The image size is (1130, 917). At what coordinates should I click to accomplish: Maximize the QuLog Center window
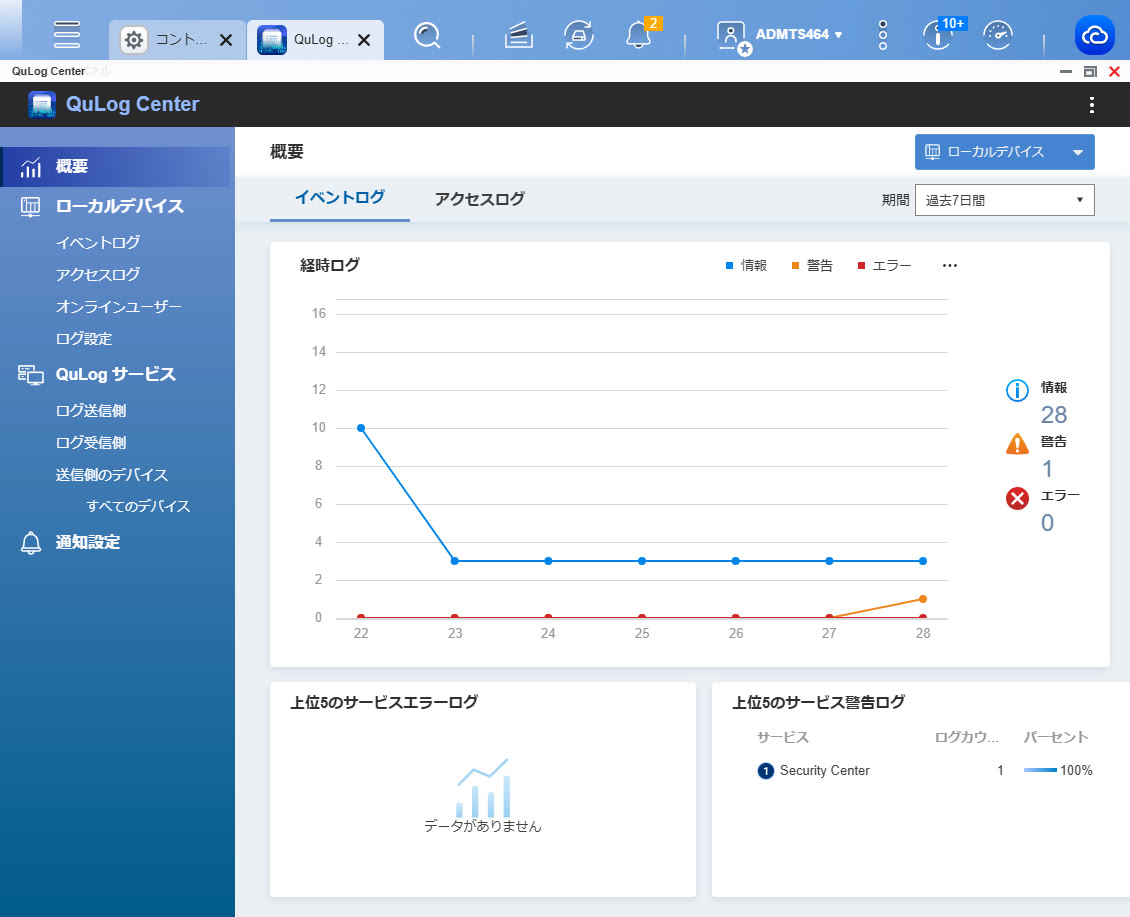1090,71
